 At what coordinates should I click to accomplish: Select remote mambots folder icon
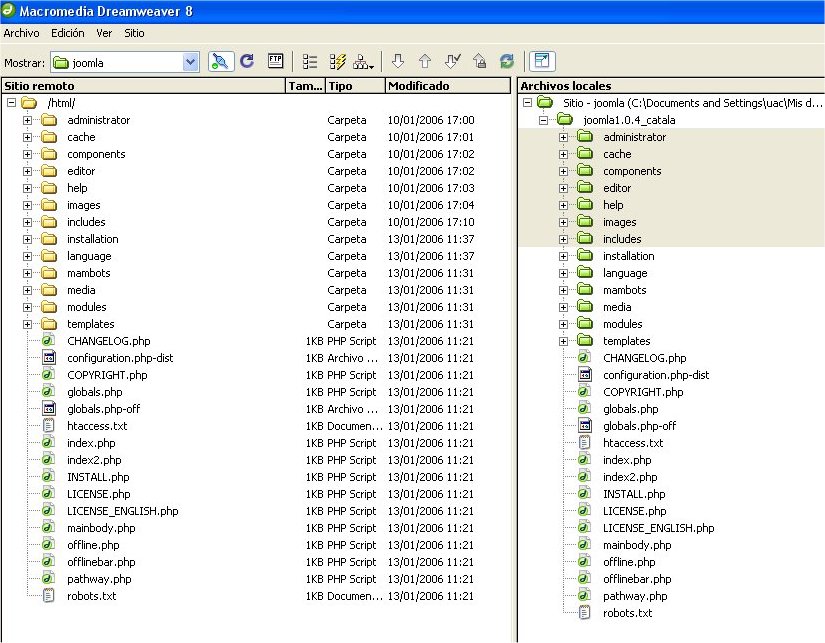point(49,273)
